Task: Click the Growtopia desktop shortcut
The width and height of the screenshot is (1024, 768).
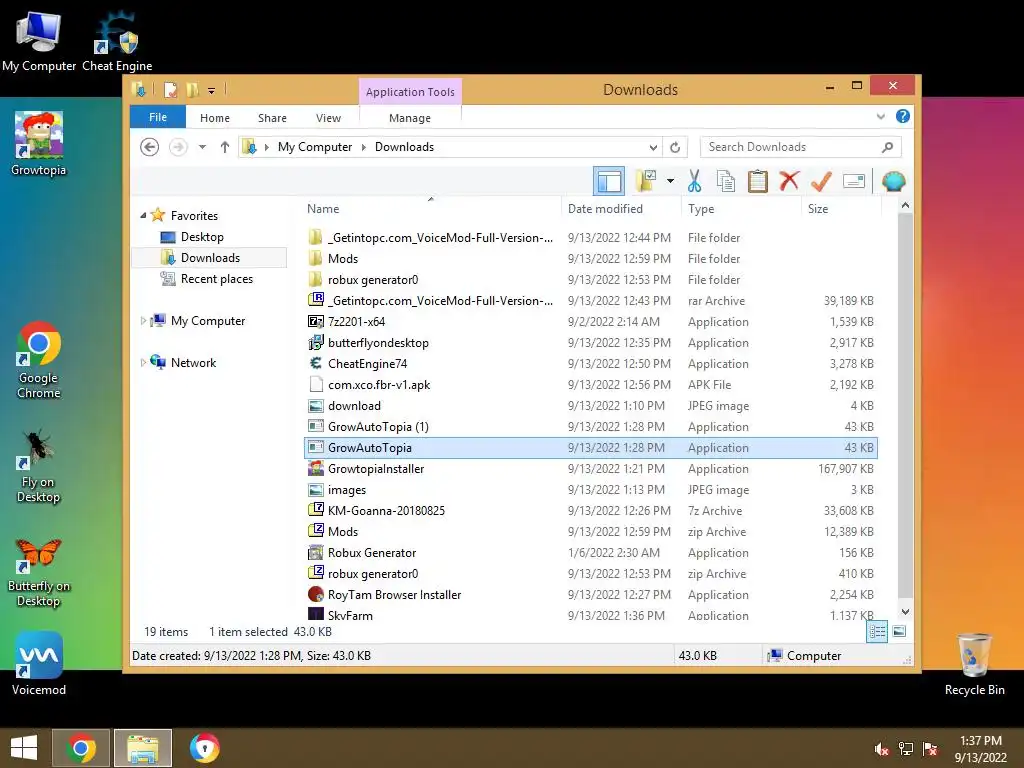Action: 39,144
